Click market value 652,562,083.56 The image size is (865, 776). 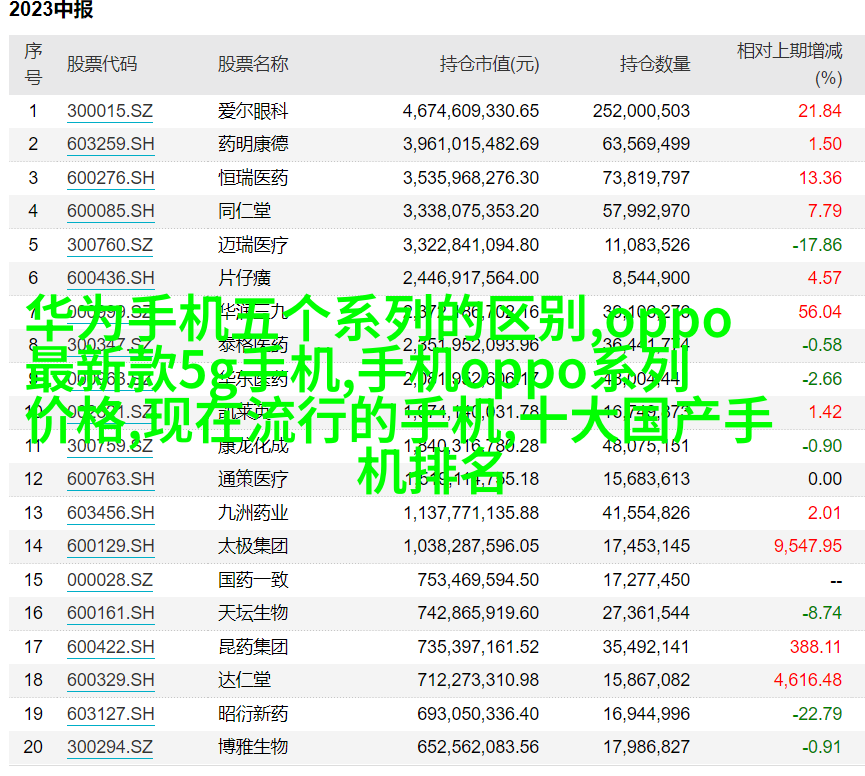[x=478, y=747]
